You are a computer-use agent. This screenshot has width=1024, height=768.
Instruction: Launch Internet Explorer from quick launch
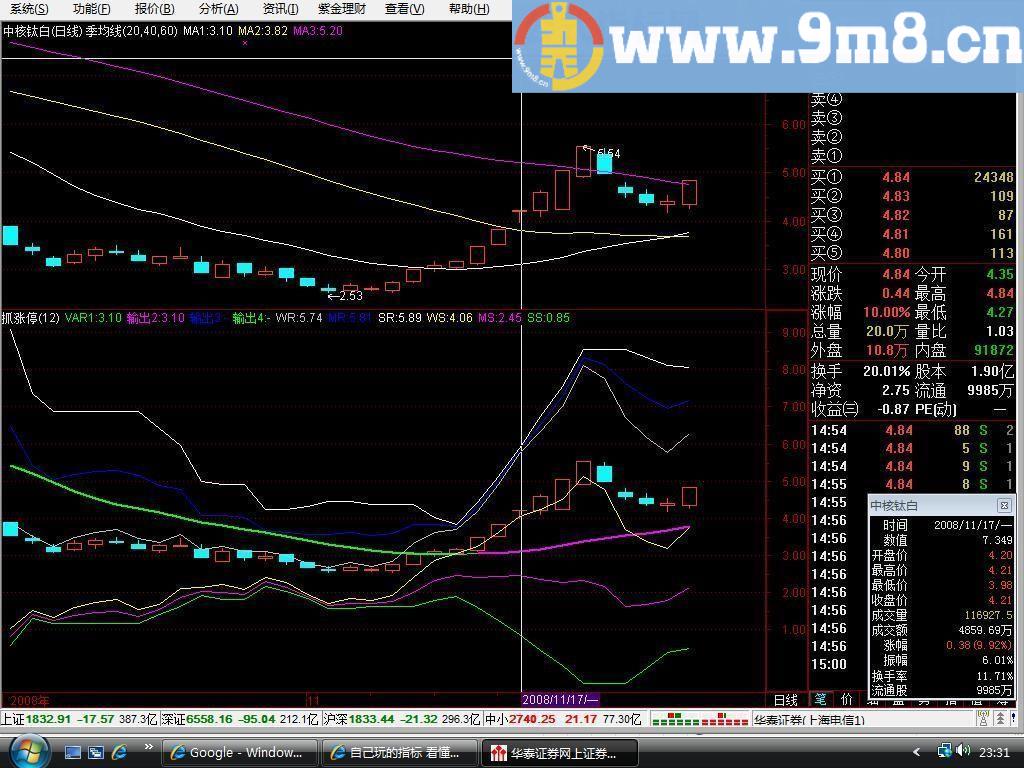(119, 752)
